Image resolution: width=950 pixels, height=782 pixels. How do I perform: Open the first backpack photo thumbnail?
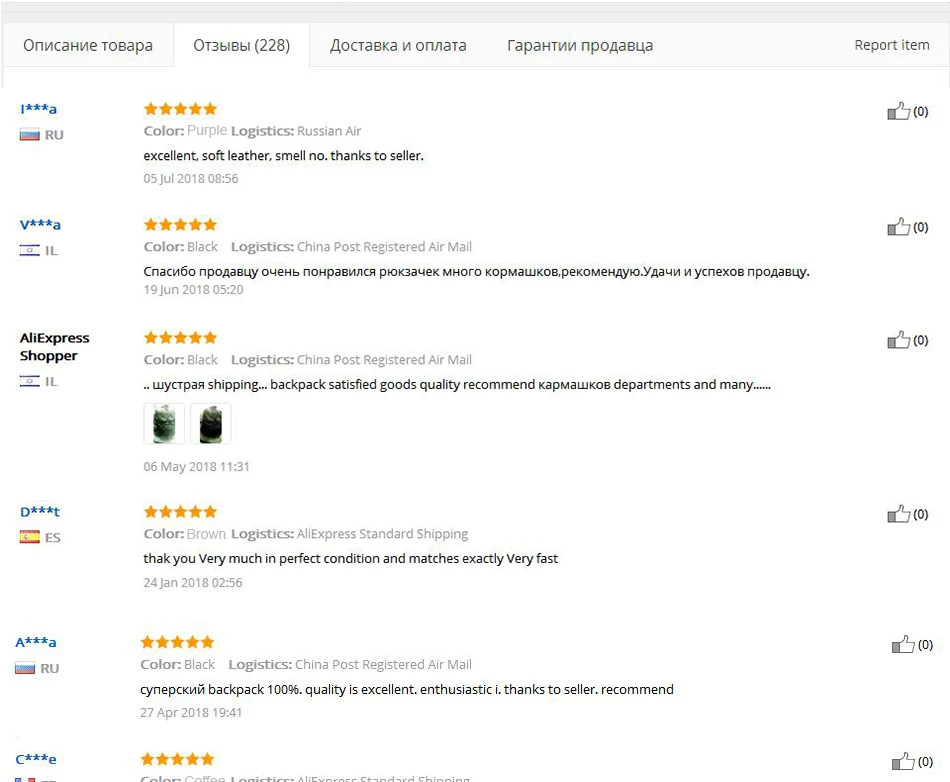click(164, 423)
